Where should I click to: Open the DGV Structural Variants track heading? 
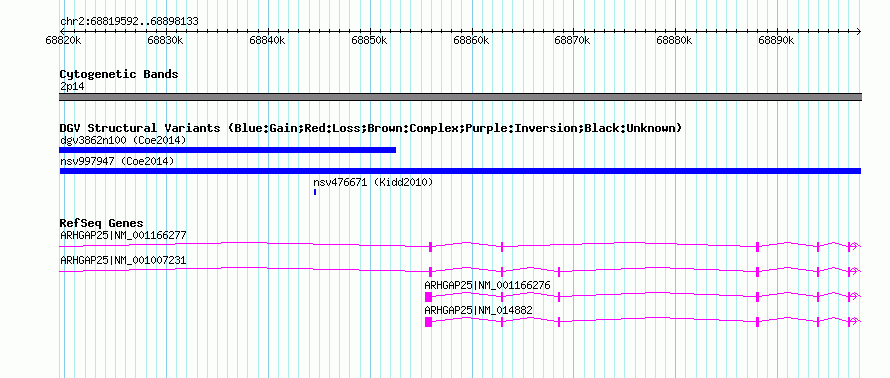click(x=370, y=128)
